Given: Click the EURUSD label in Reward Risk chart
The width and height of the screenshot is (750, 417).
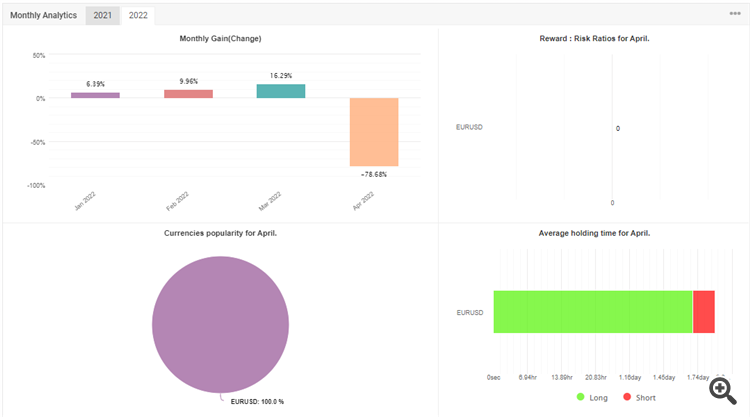Looking at the screenshot, I should pos(469,127).
